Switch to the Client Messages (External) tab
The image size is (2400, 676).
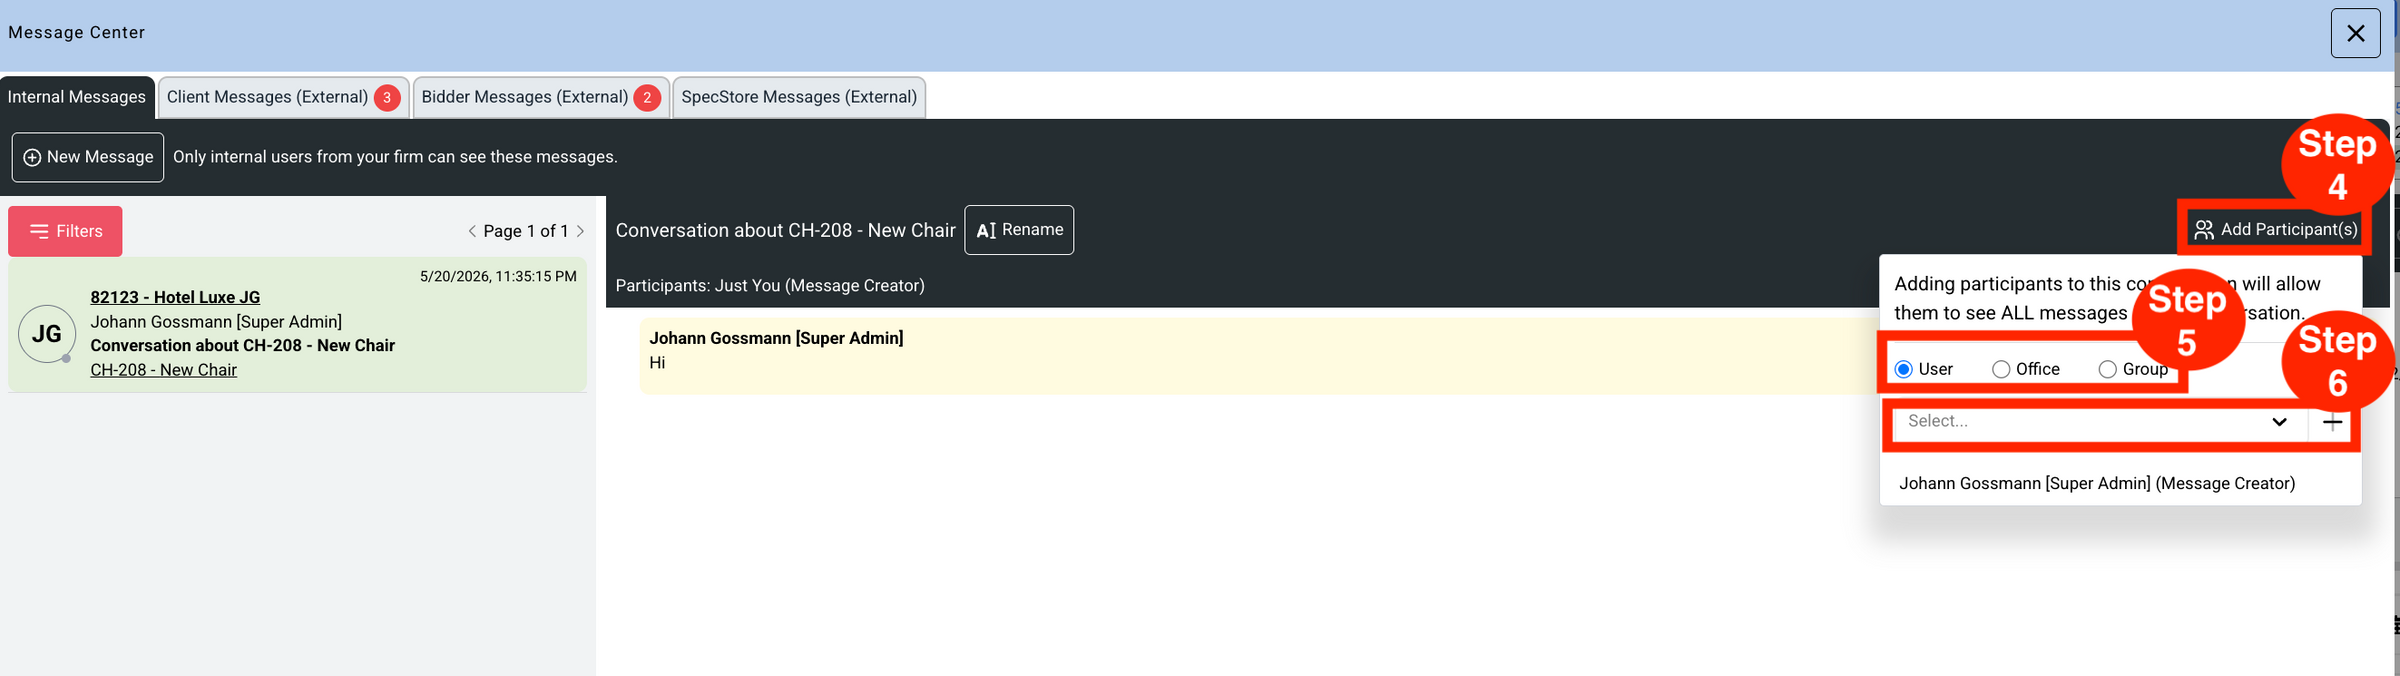tap(267, 97)
